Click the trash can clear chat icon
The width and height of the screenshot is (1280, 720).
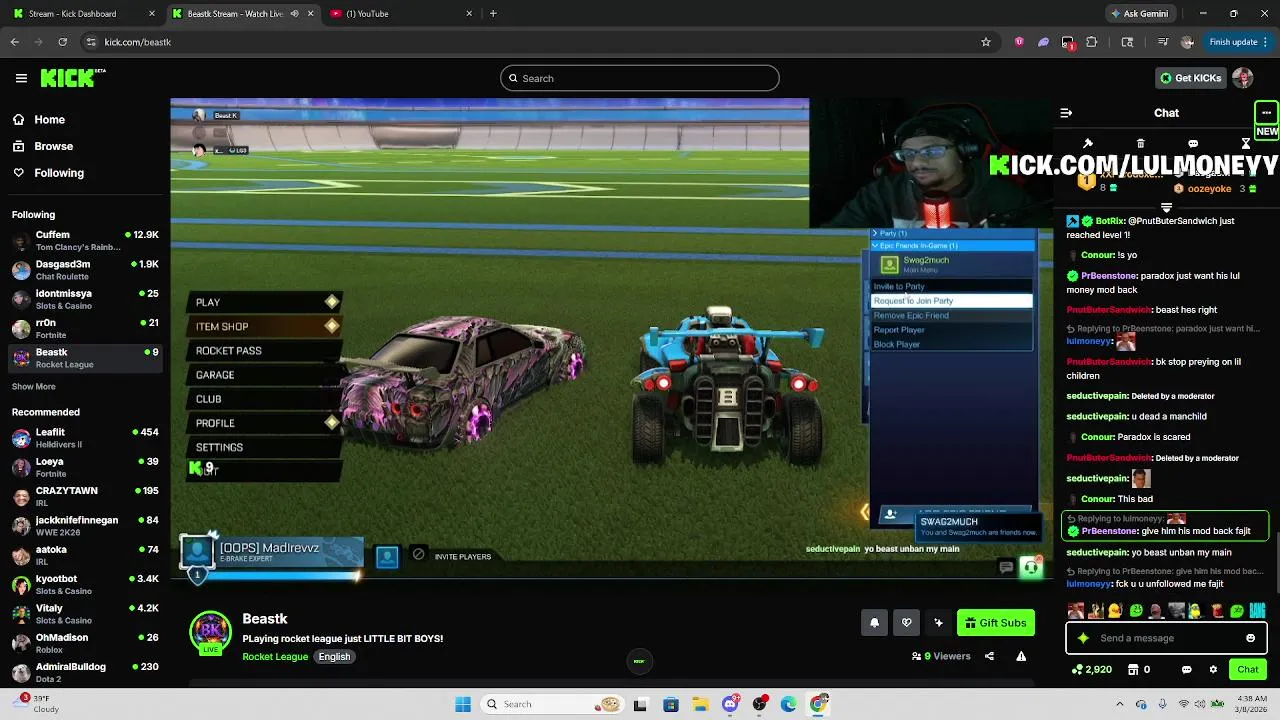pos(1141,143)
